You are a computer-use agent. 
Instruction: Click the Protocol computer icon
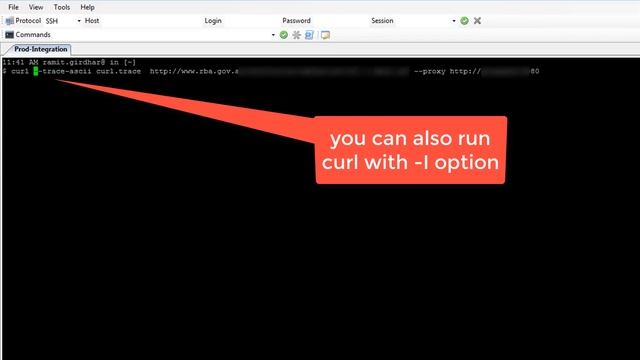click(9, 21)
